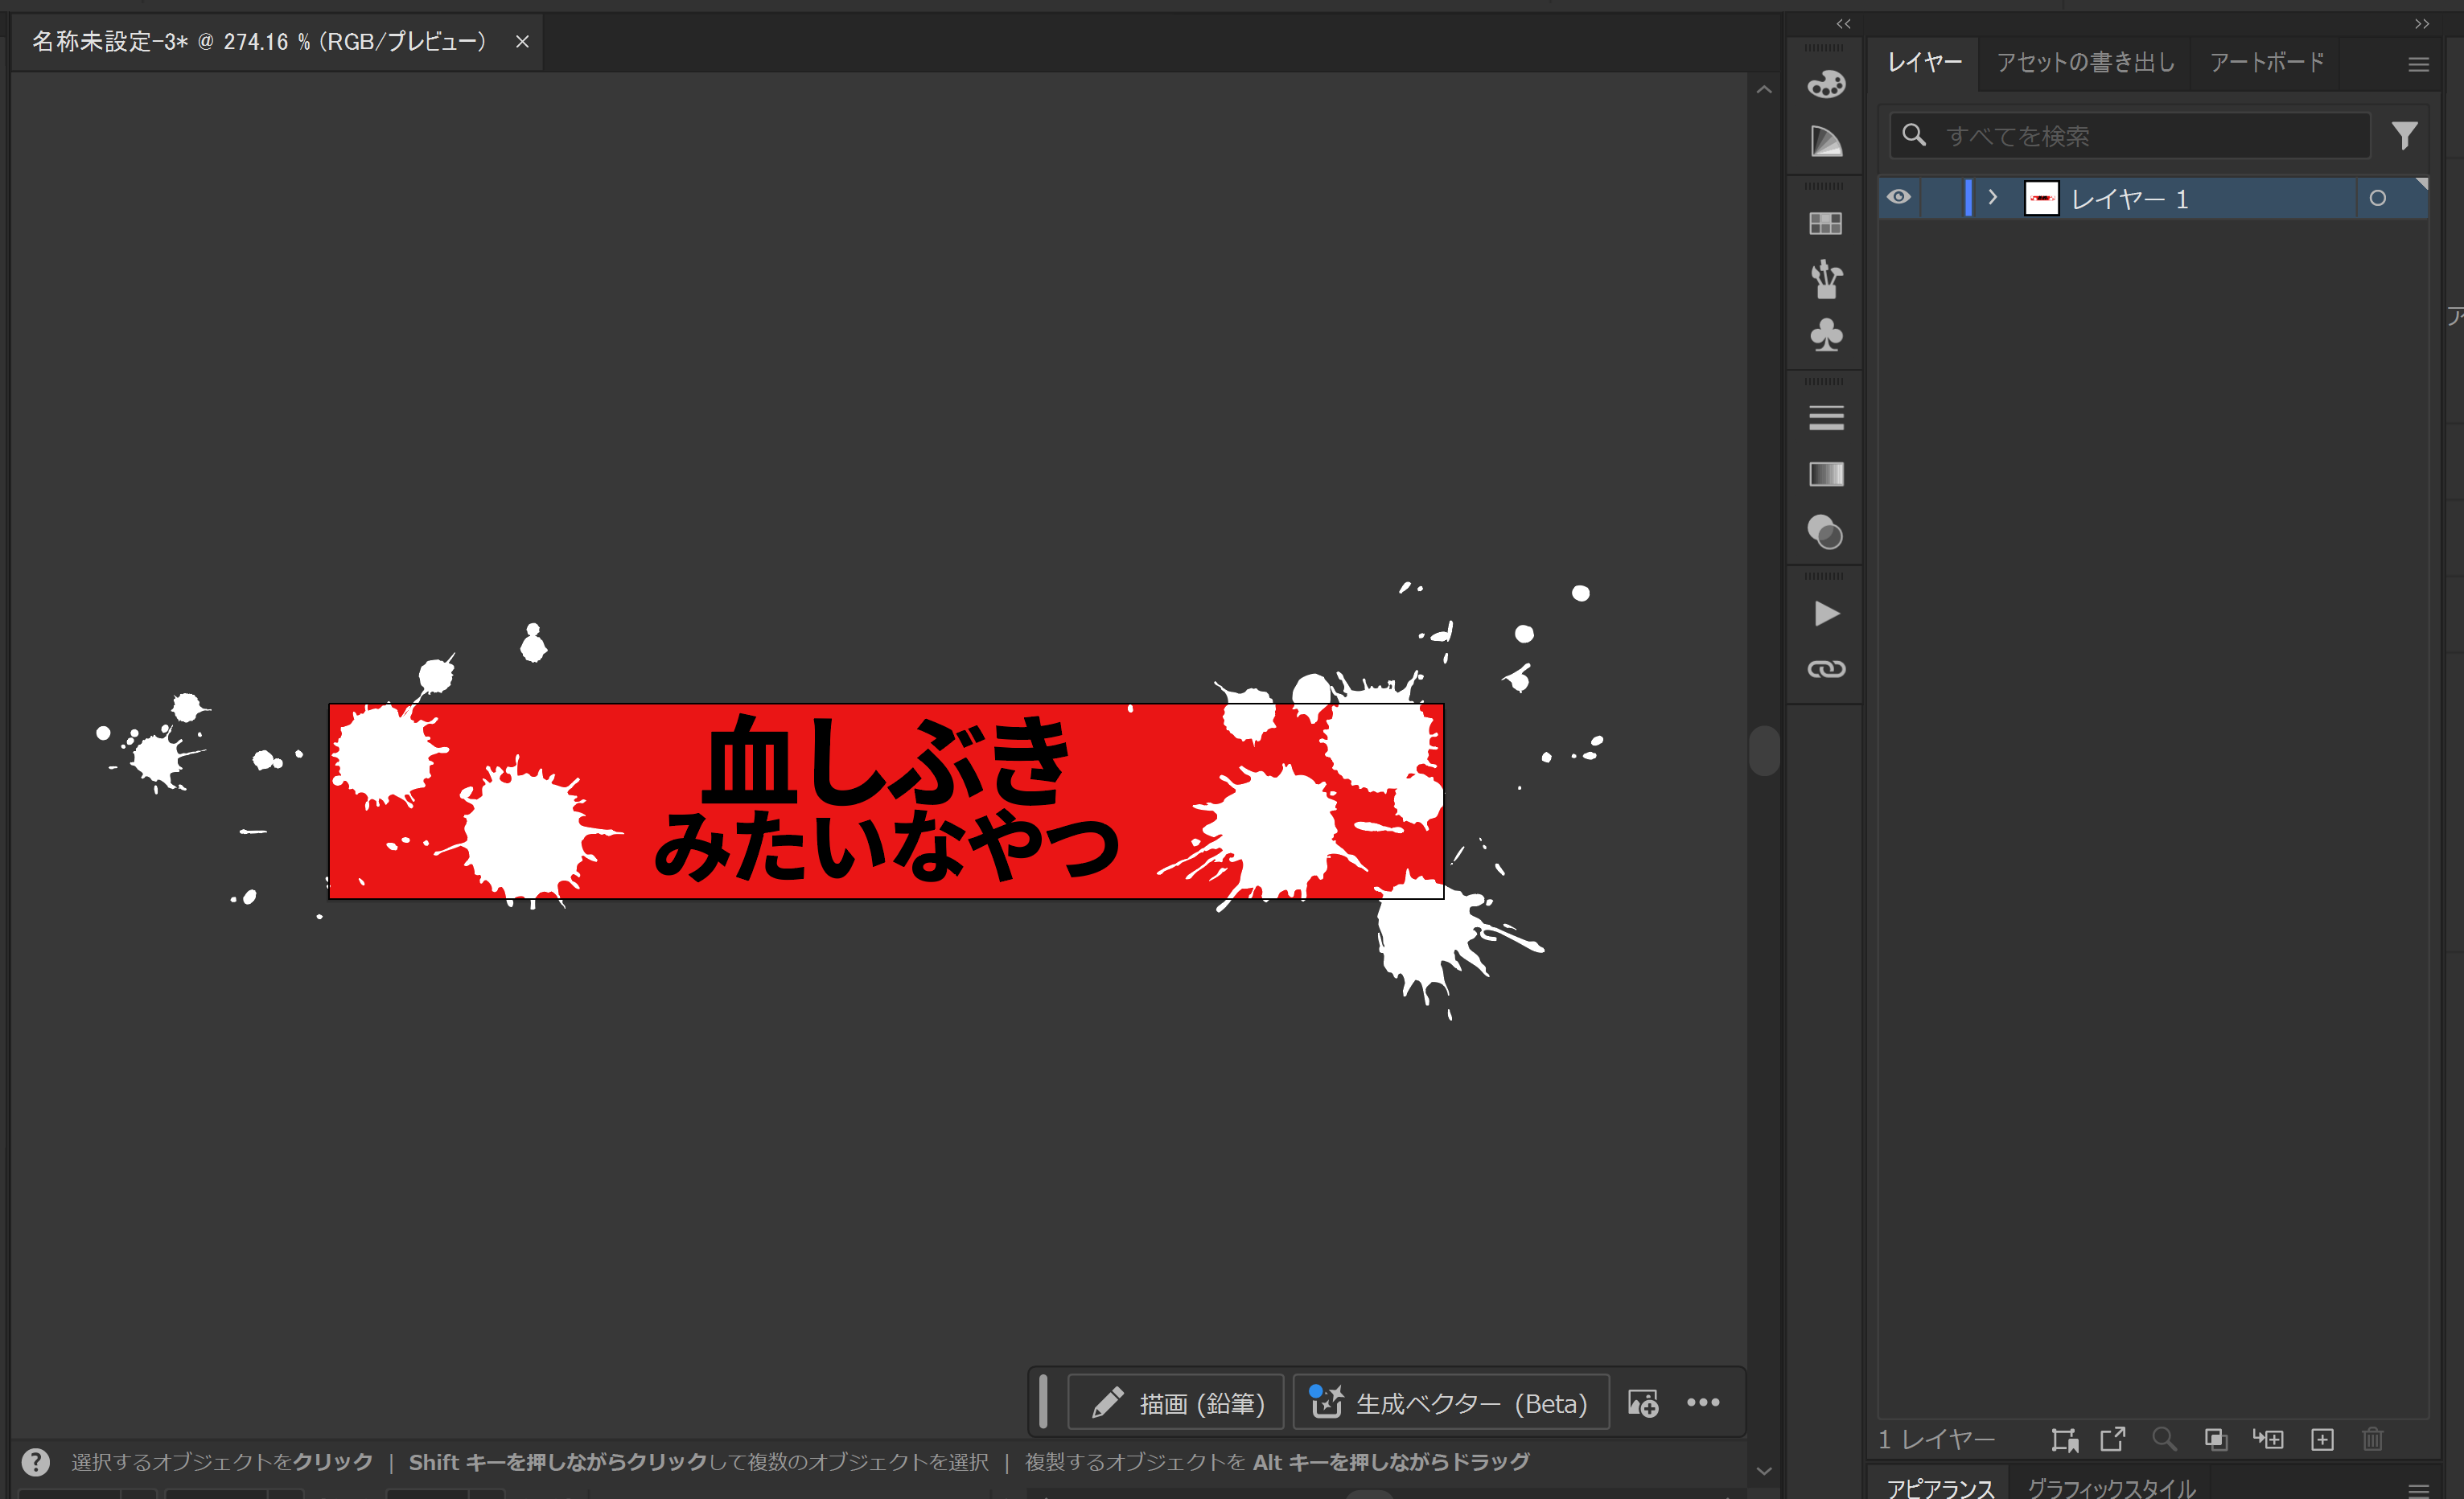Screen dimensions: 2464x1499
Task: Click the canvas scroll up arrow
Action: pos(1764,89)
